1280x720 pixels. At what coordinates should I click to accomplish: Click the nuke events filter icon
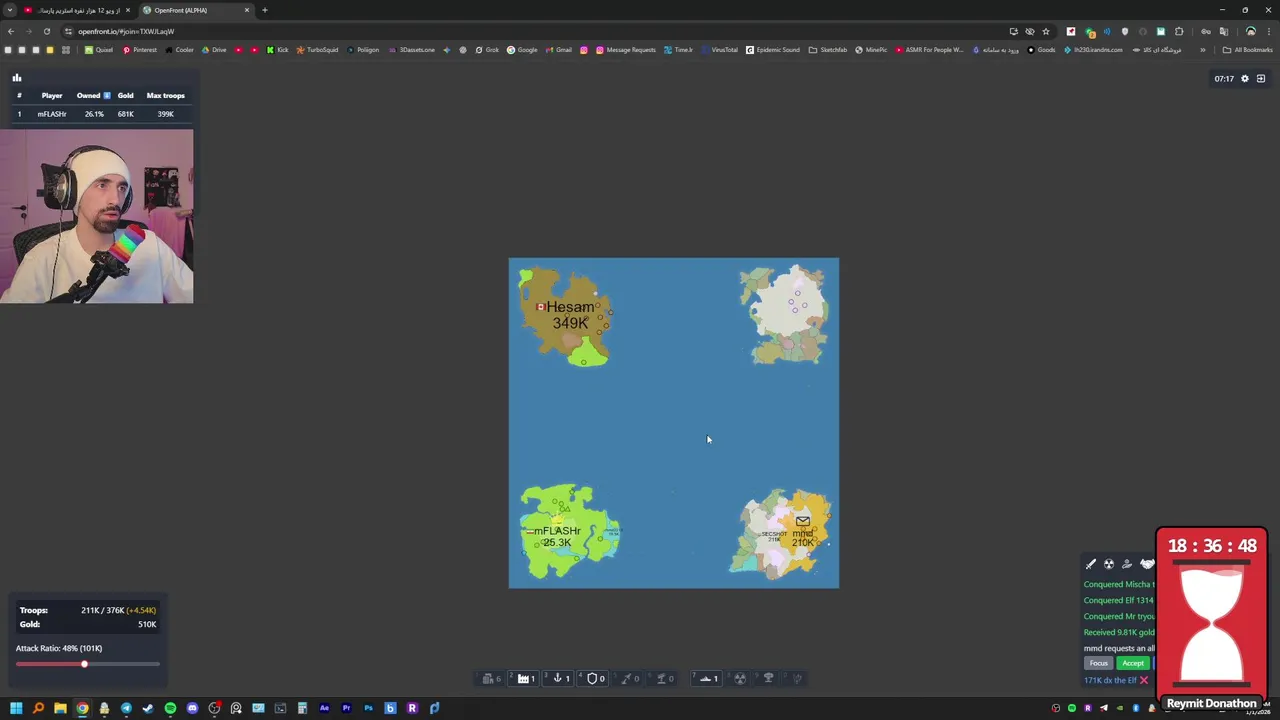click(1109, 564)
